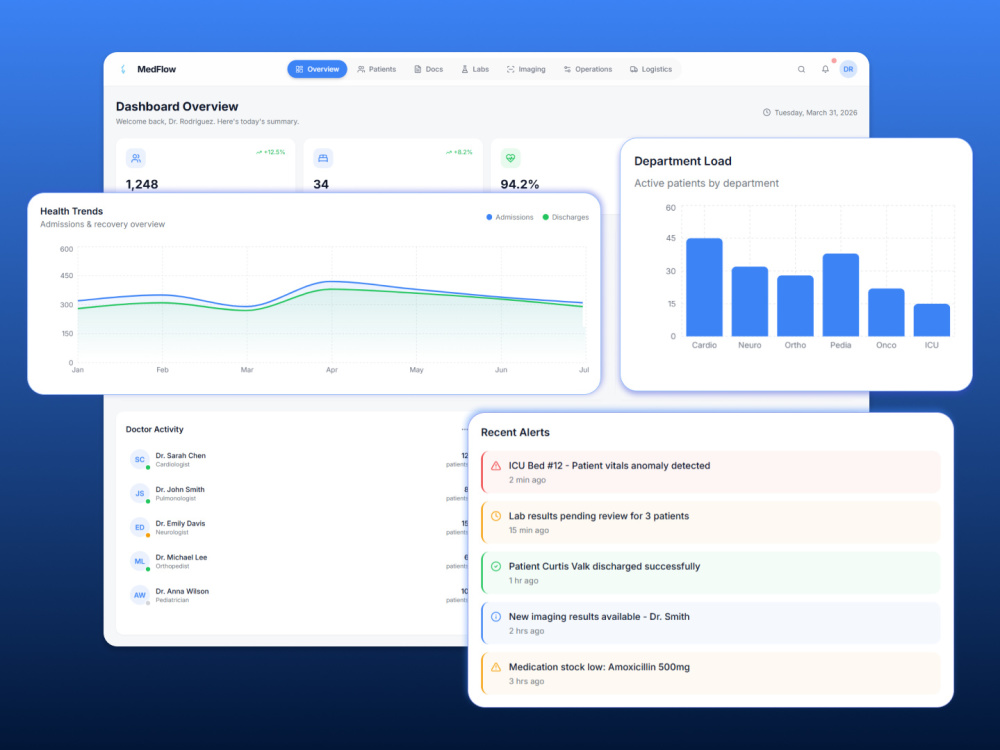The width and height of the screenshot is (1000, 750).
Task: Click the red warning icon on ICU alert
Action: click(496, 466)
